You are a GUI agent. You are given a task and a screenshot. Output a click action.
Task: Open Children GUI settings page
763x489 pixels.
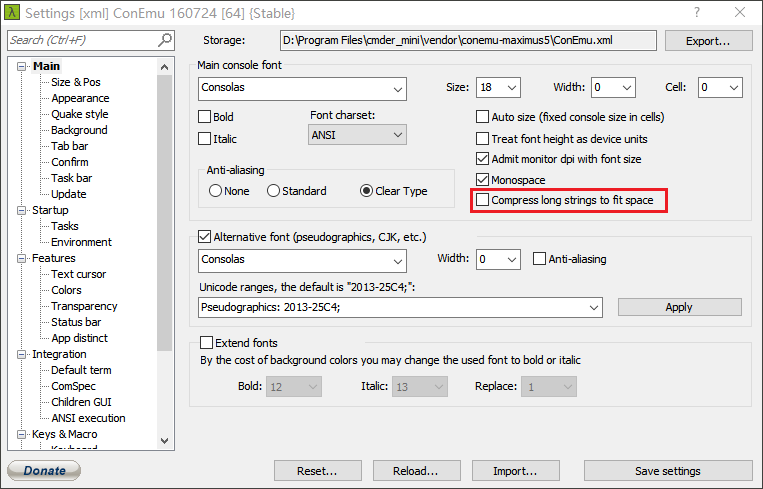tap(81, 402)
